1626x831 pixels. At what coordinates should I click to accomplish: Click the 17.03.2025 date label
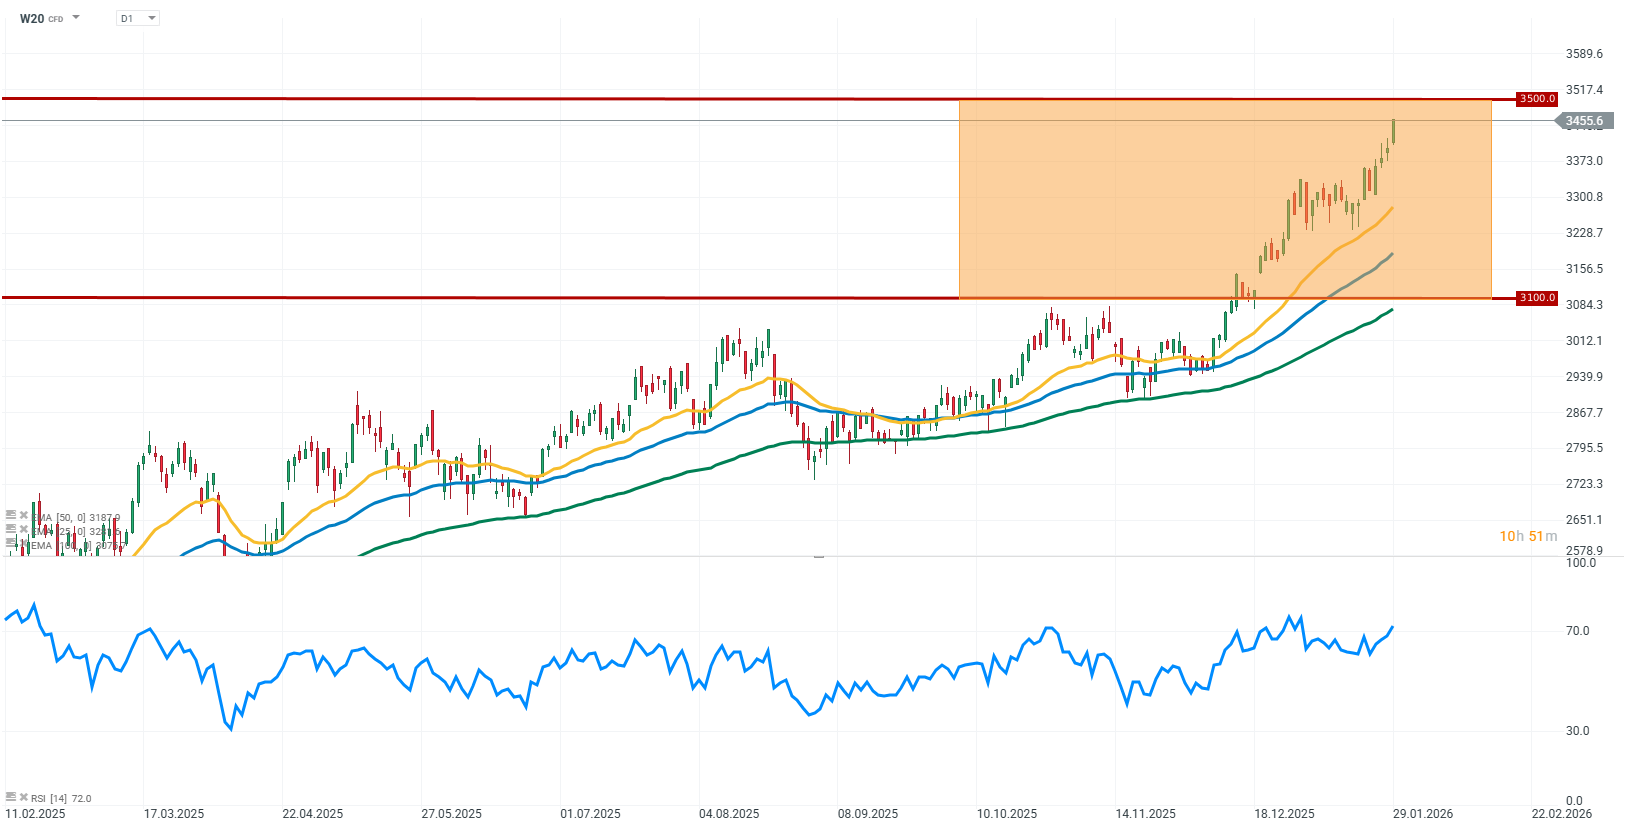click(174, 814)
